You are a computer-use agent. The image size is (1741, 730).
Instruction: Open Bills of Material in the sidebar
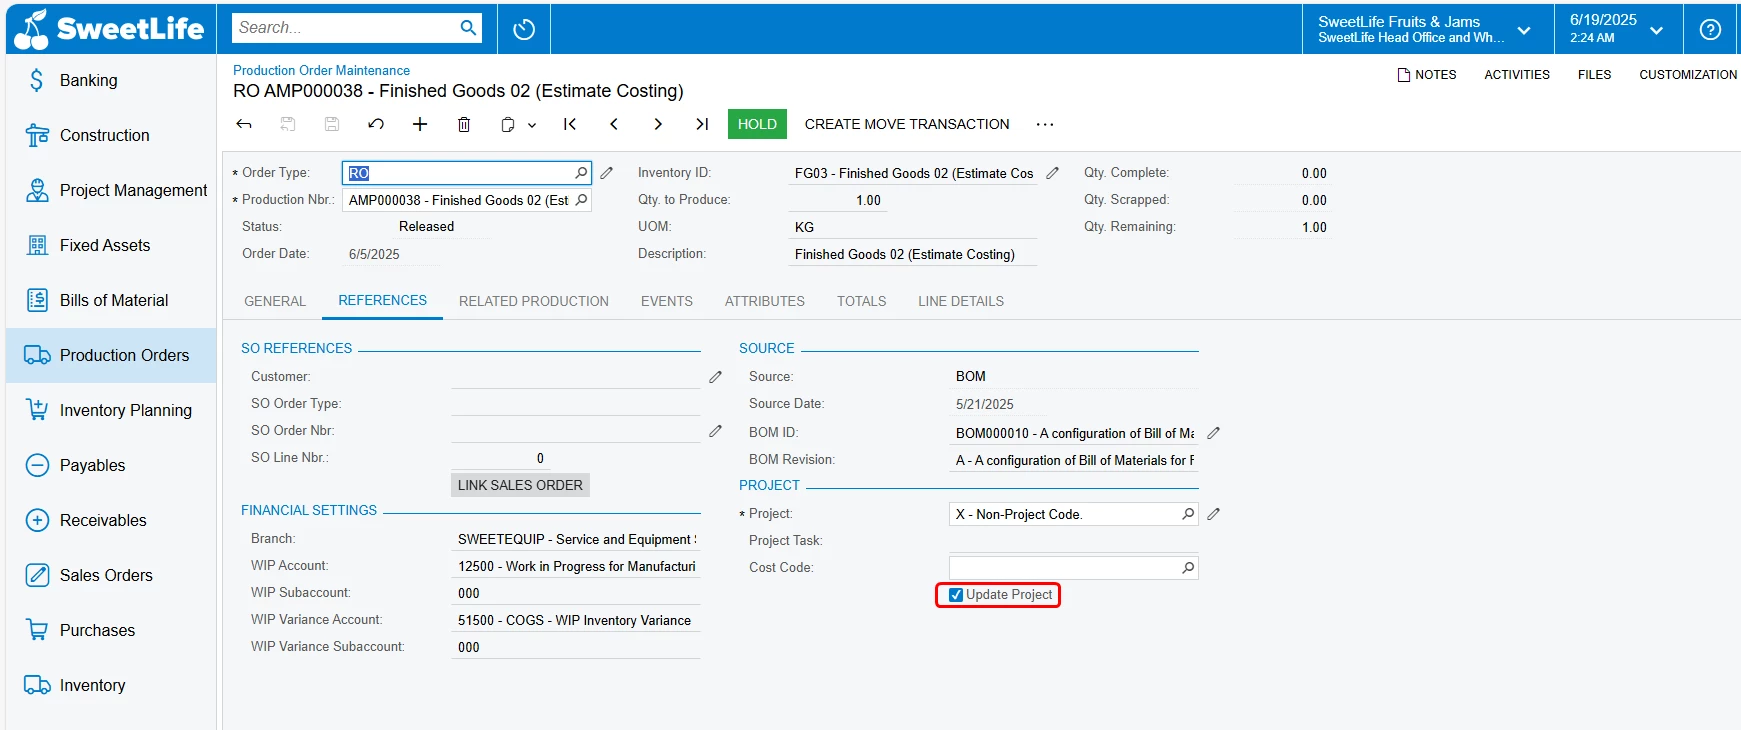tap(111, 300)
